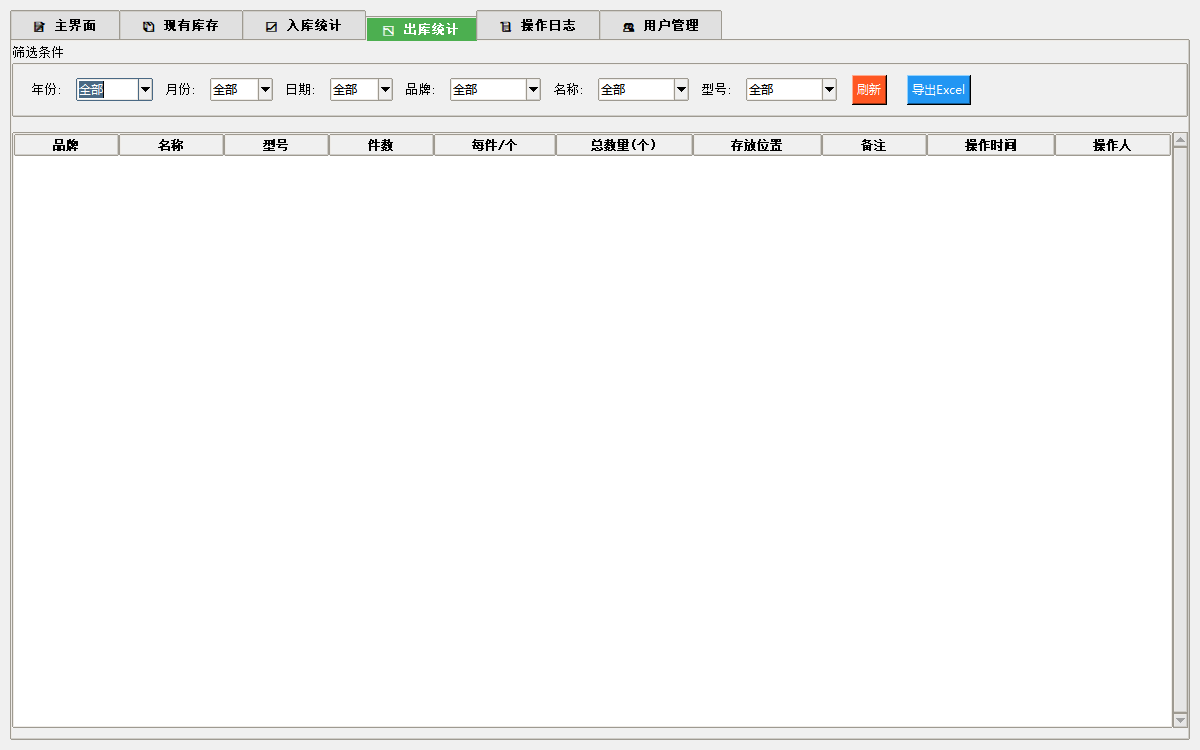Click the 操作日志 tab icon
Screen dimensions: 1200x750
[x=505, y=26]
